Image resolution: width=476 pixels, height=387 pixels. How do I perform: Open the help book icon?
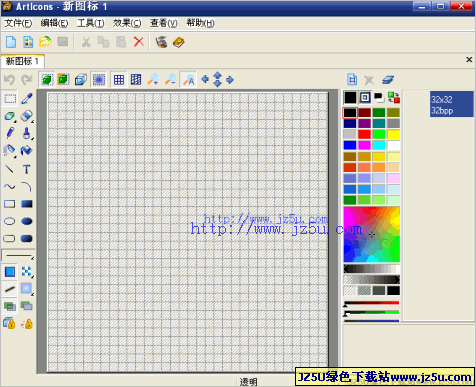(179, 42)
